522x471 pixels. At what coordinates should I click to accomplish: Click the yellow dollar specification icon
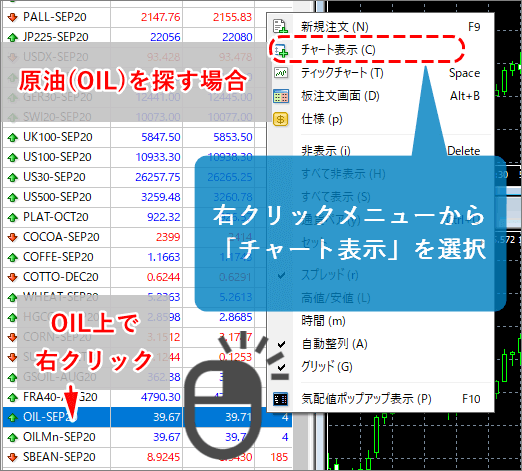tap(281, 119)
